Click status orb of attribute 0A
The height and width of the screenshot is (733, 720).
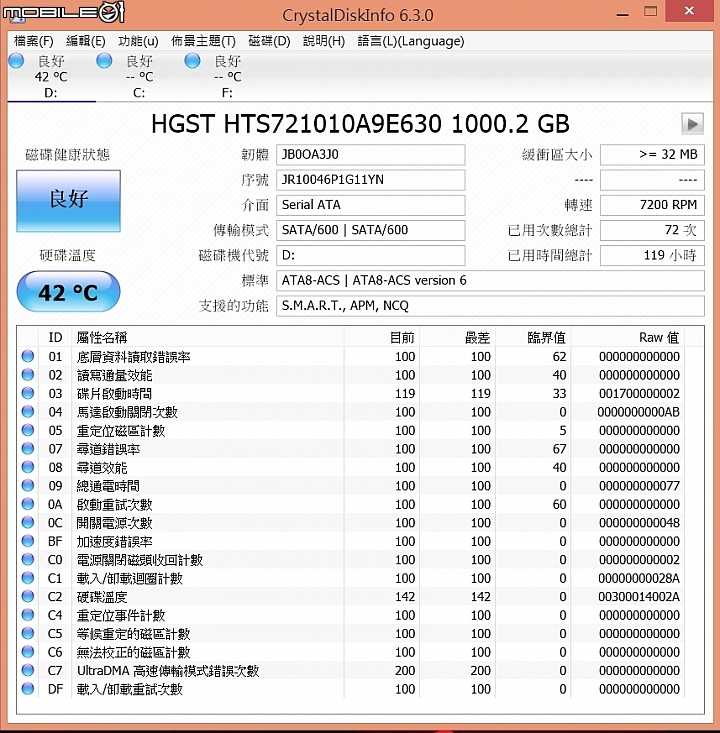tap(28, 504)
